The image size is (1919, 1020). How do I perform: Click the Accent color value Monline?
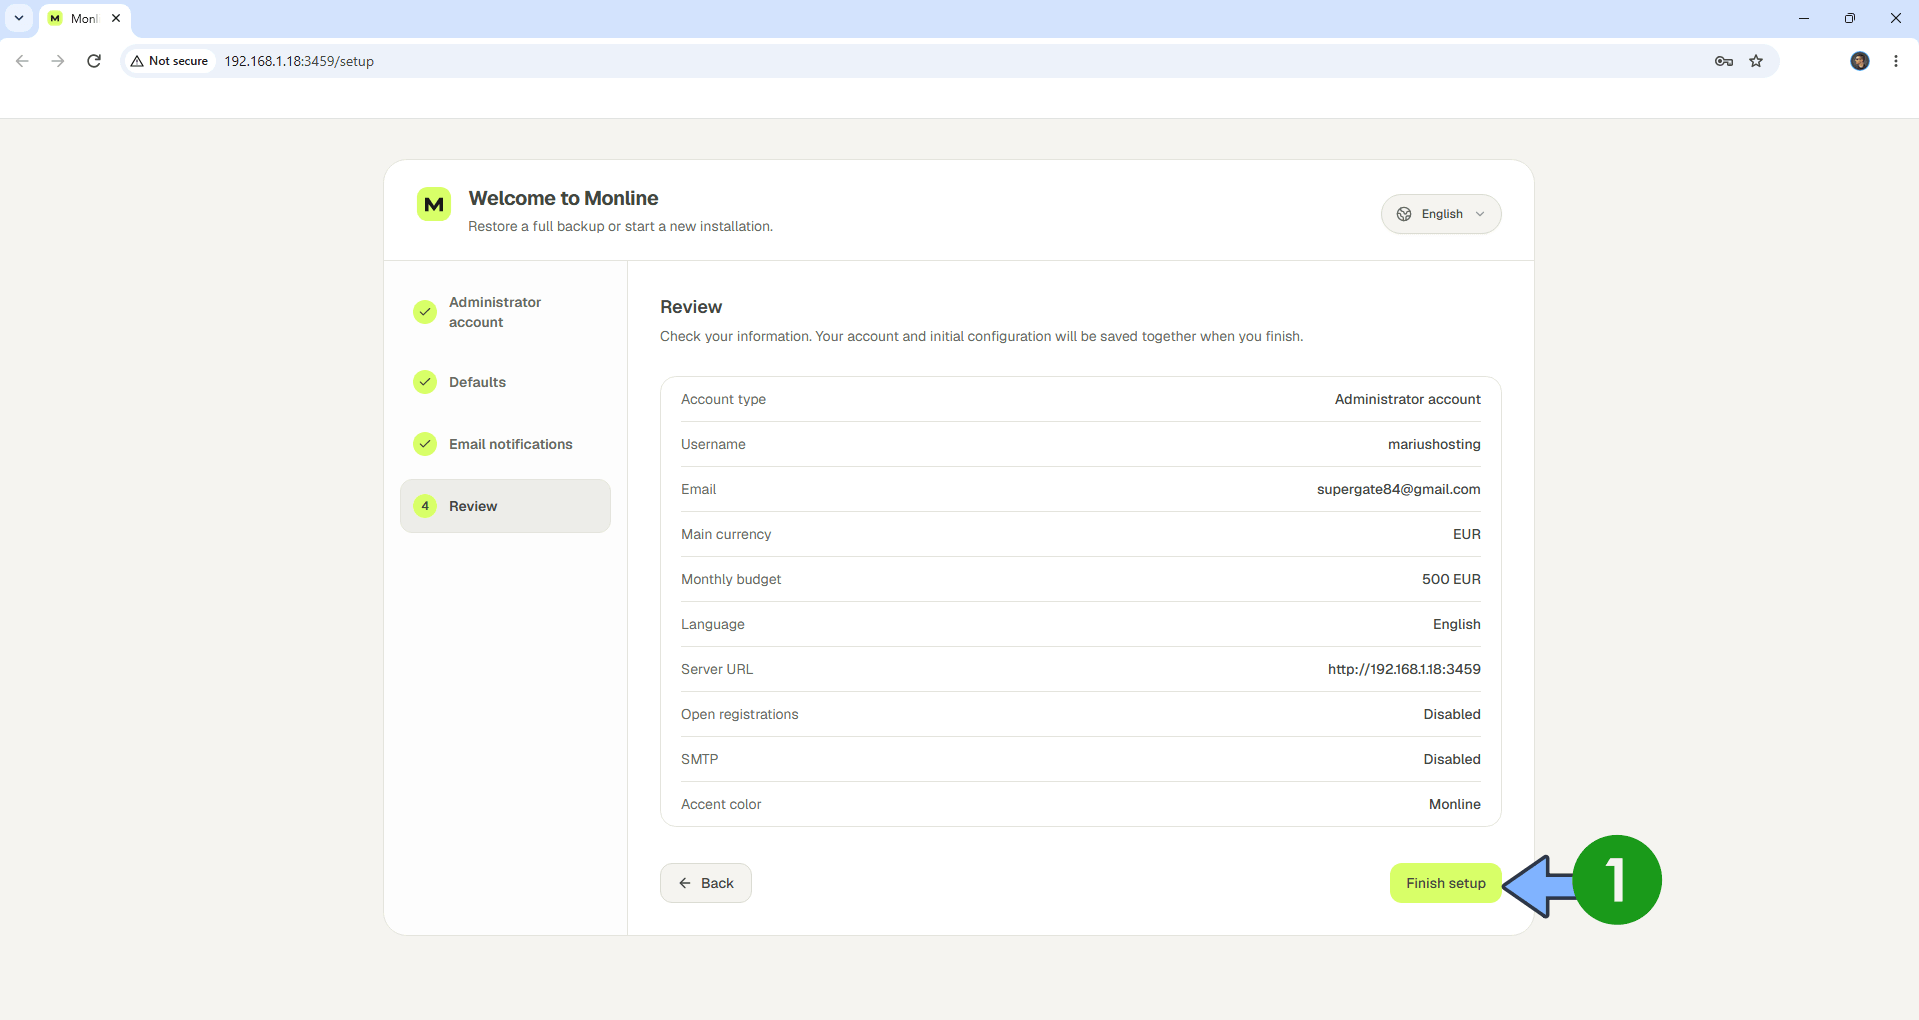1455,804
